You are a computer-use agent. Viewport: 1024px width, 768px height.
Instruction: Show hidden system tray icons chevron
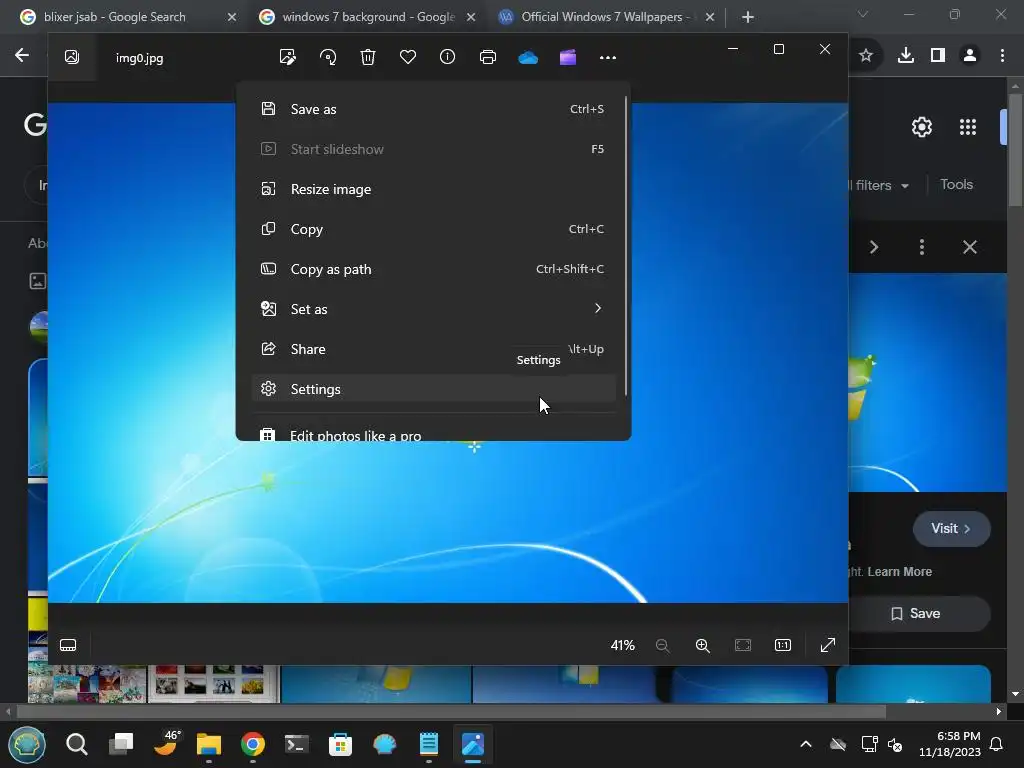pos(806,744)
